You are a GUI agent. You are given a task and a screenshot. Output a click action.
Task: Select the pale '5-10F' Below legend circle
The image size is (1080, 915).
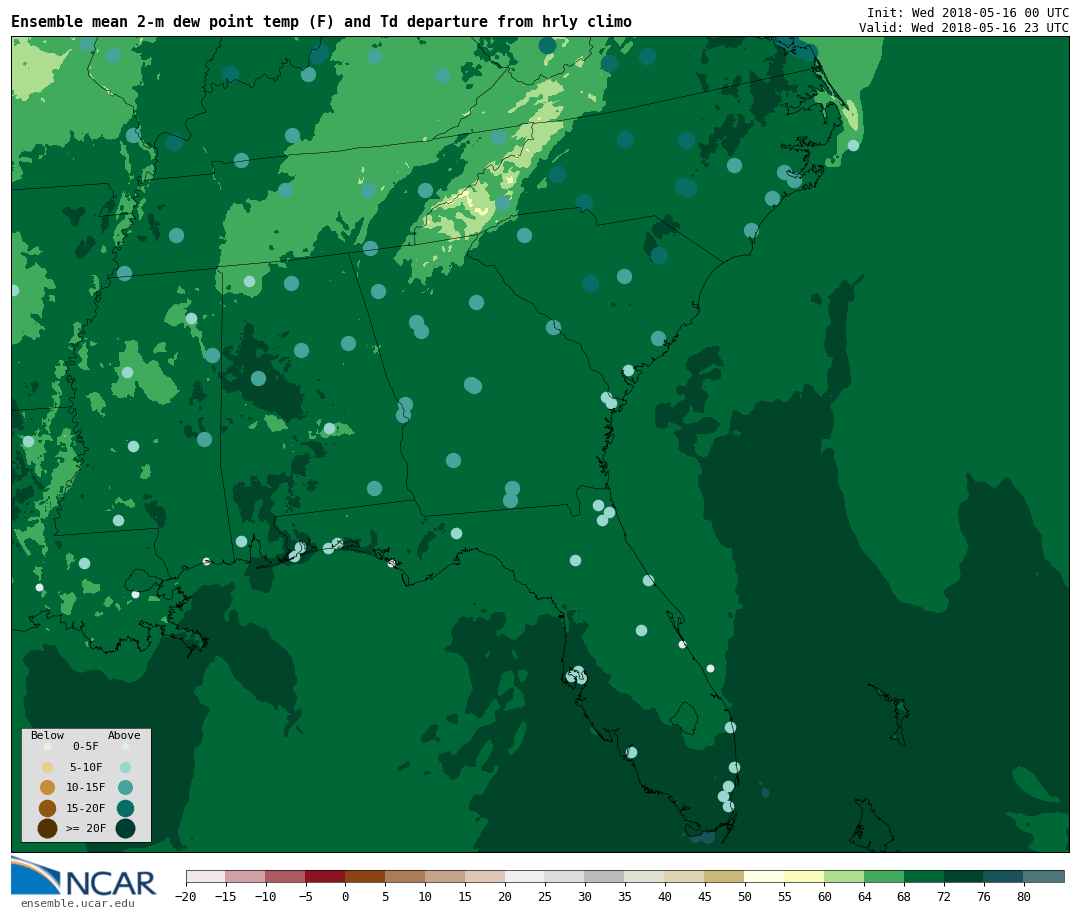pos(47,767)
